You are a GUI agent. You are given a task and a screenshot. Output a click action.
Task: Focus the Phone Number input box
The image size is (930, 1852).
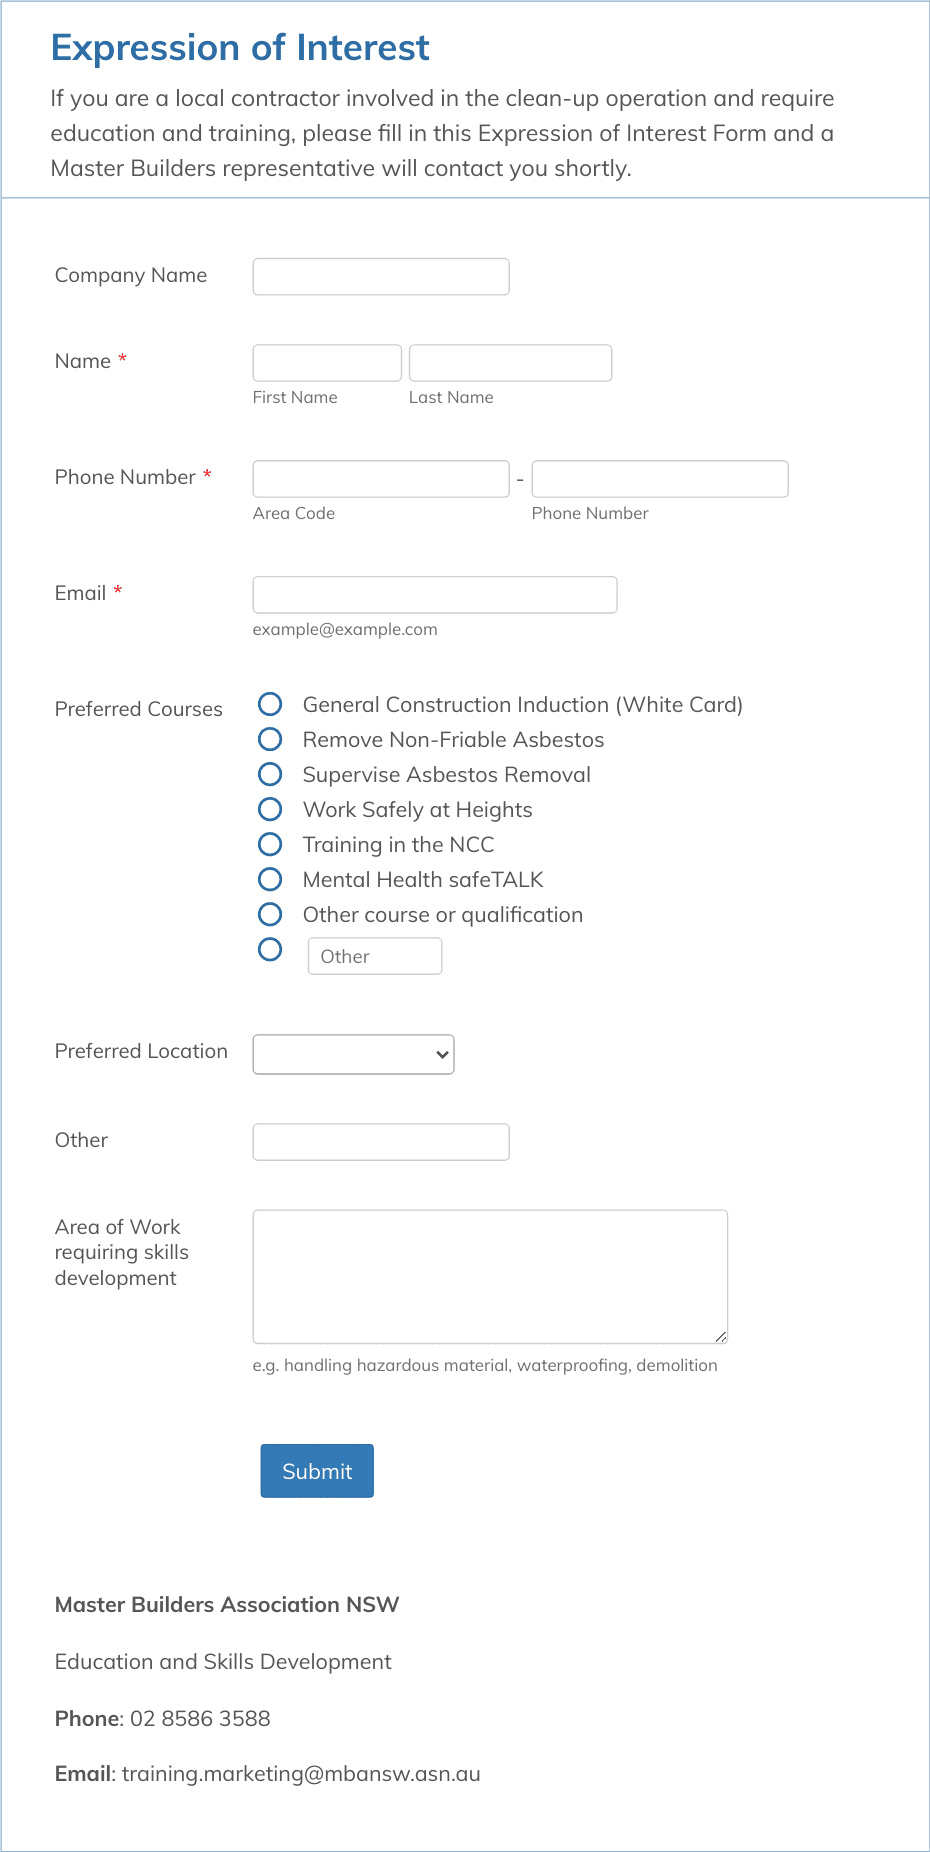pyautogui.click(x=659, y=478)
